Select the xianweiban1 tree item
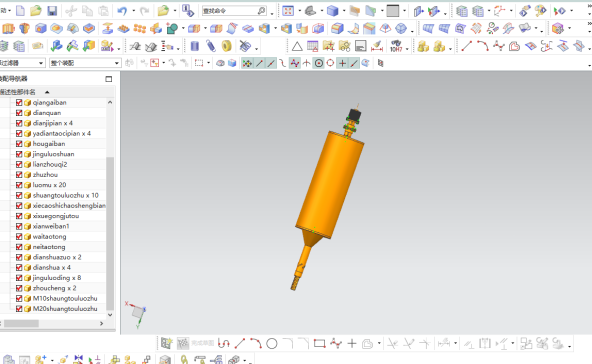 point(51,226)
